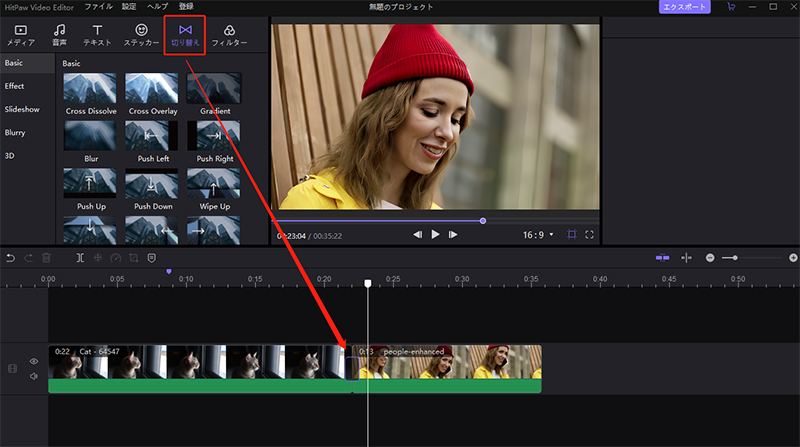This screenshot has height=447, width=800.
Task: Click the timeline playhead handle
Action: 367,283
